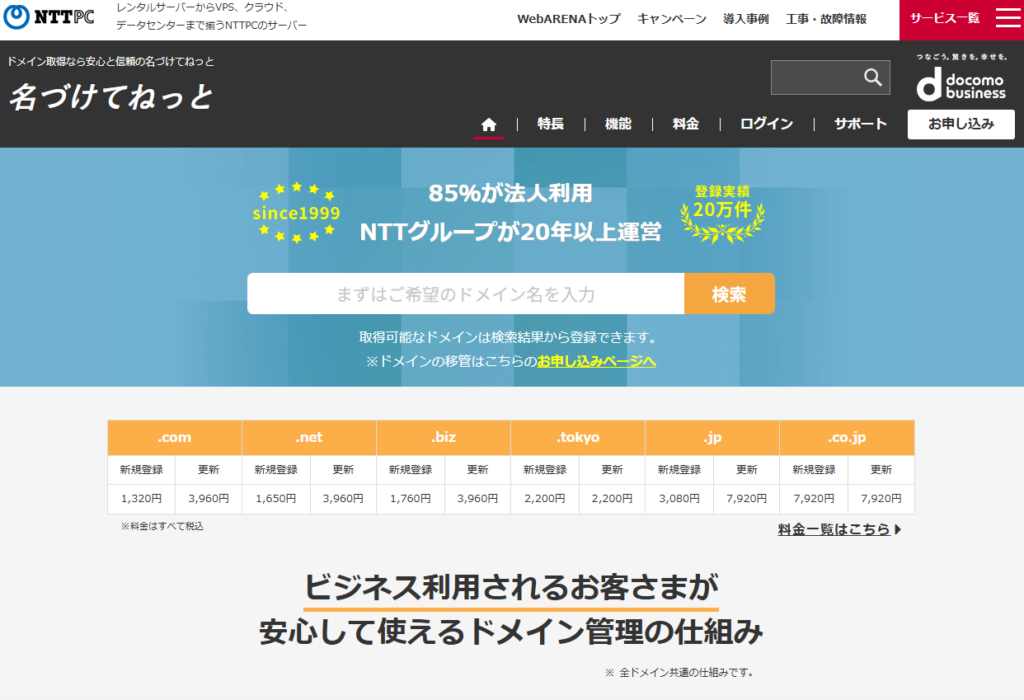Viewport: 1024px width, 700px height.
Task: Click the home icon in navigation bar
Action: [x=488, y=124]
